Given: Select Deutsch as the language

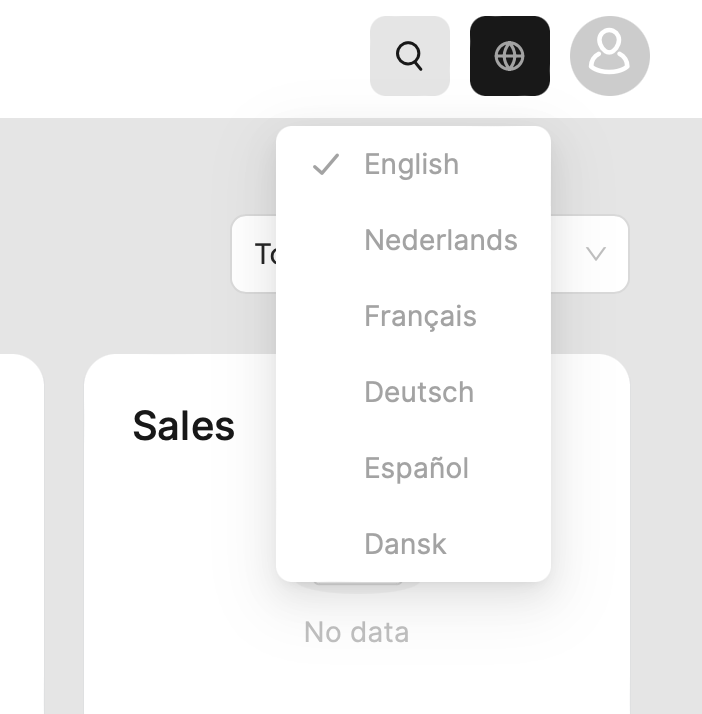Looking at the screenshot, I should coord(419,393).
